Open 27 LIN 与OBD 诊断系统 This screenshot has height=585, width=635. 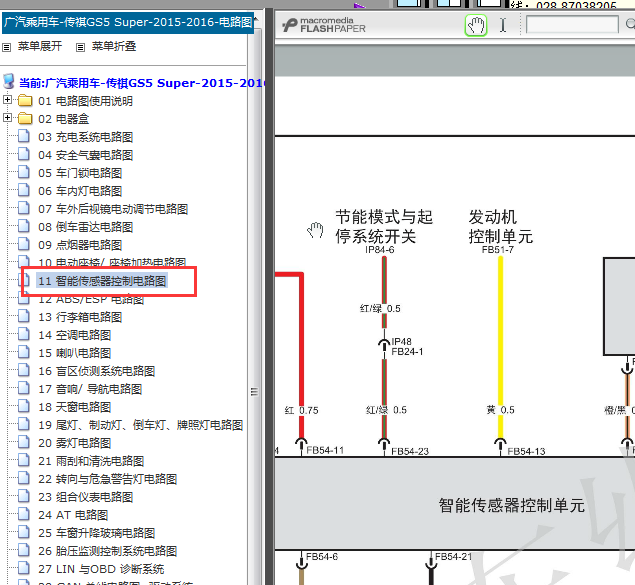[x=101, y=569]
